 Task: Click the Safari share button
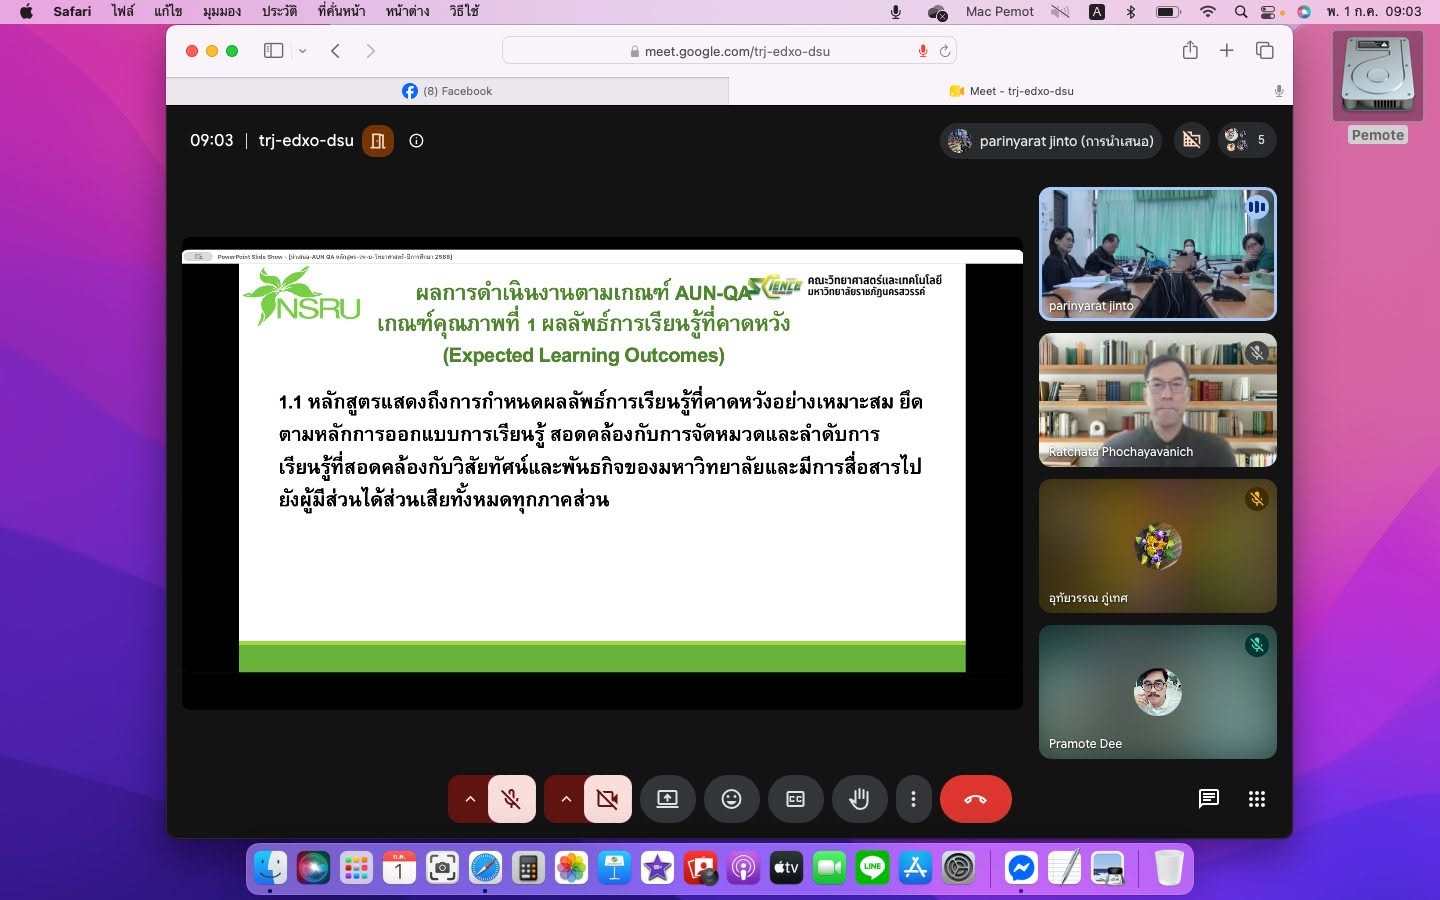point(1190,50)
